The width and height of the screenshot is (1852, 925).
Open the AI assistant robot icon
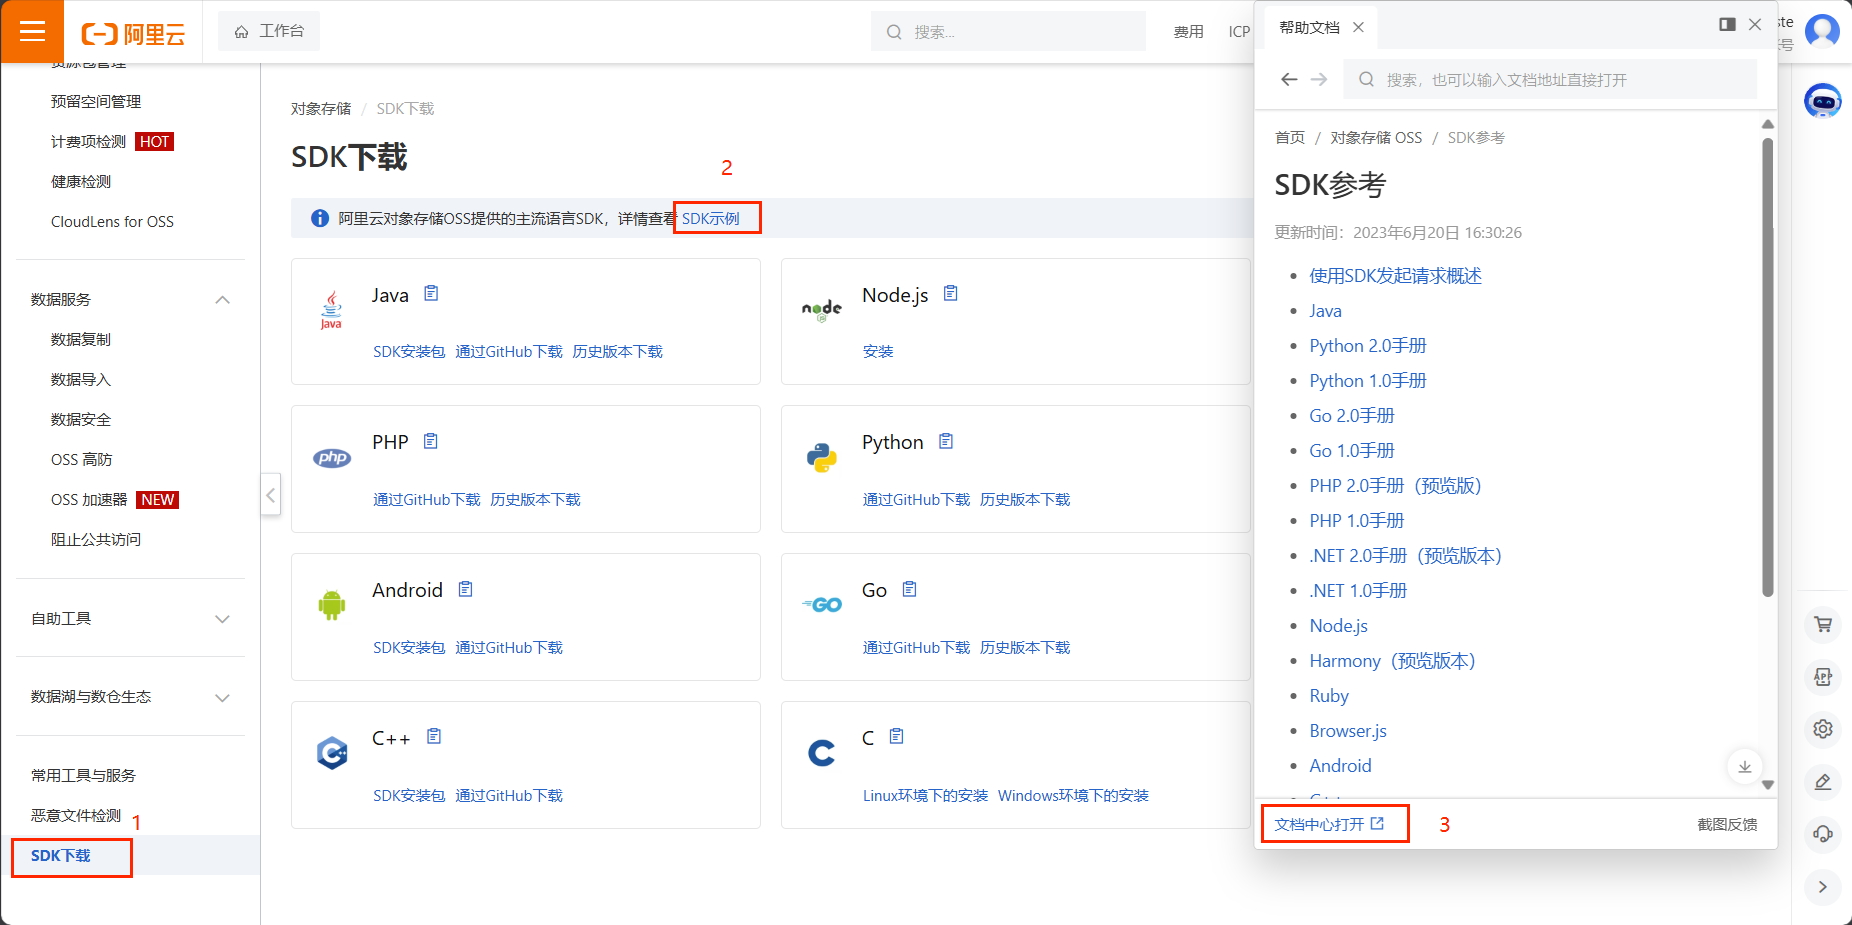click(x=1823, y=100)
